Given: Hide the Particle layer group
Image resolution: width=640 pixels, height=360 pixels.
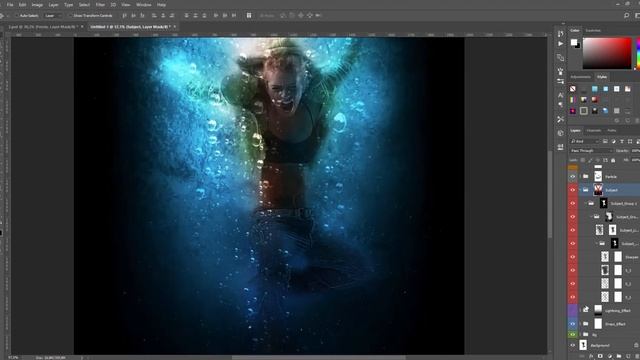Looking at the screenshot, I should pos(573,177).
